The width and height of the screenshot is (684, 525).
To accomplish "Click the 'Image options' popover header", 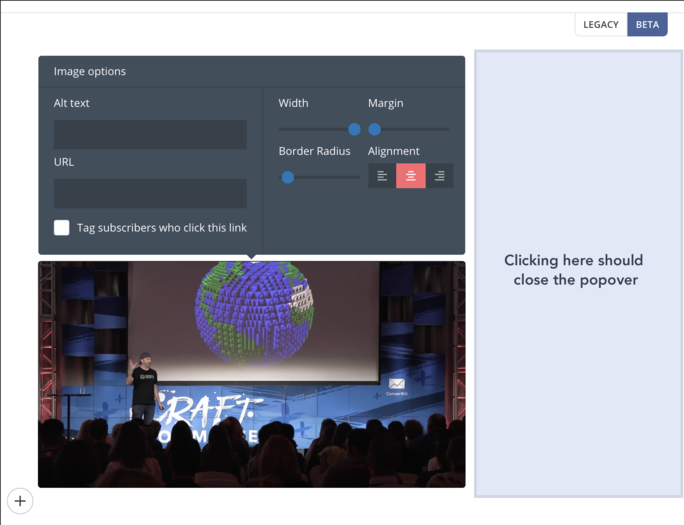I will point(90,72).
